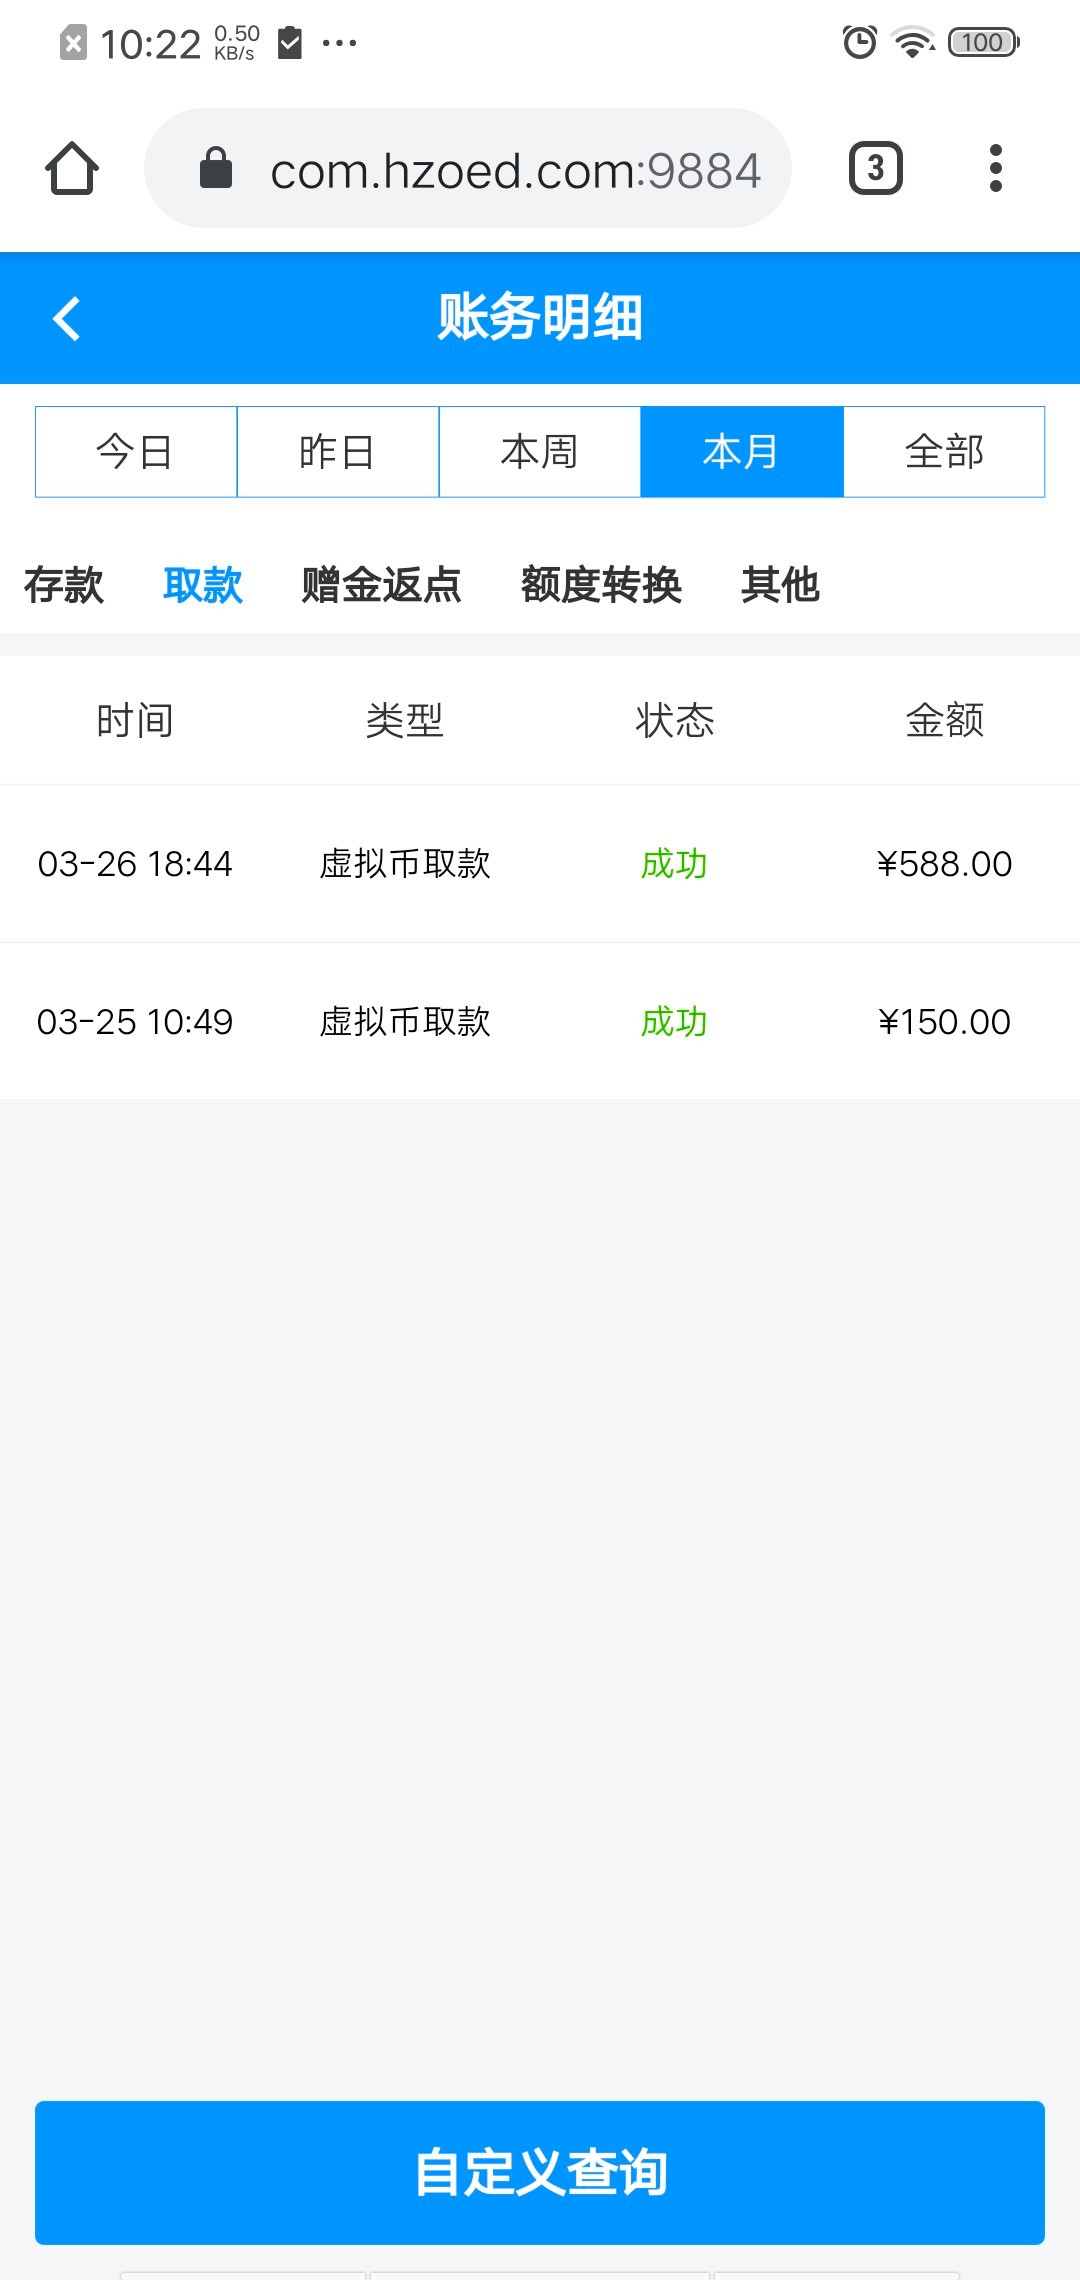
Task: Tap the browser home icon
Action: (x=72, y=168)
